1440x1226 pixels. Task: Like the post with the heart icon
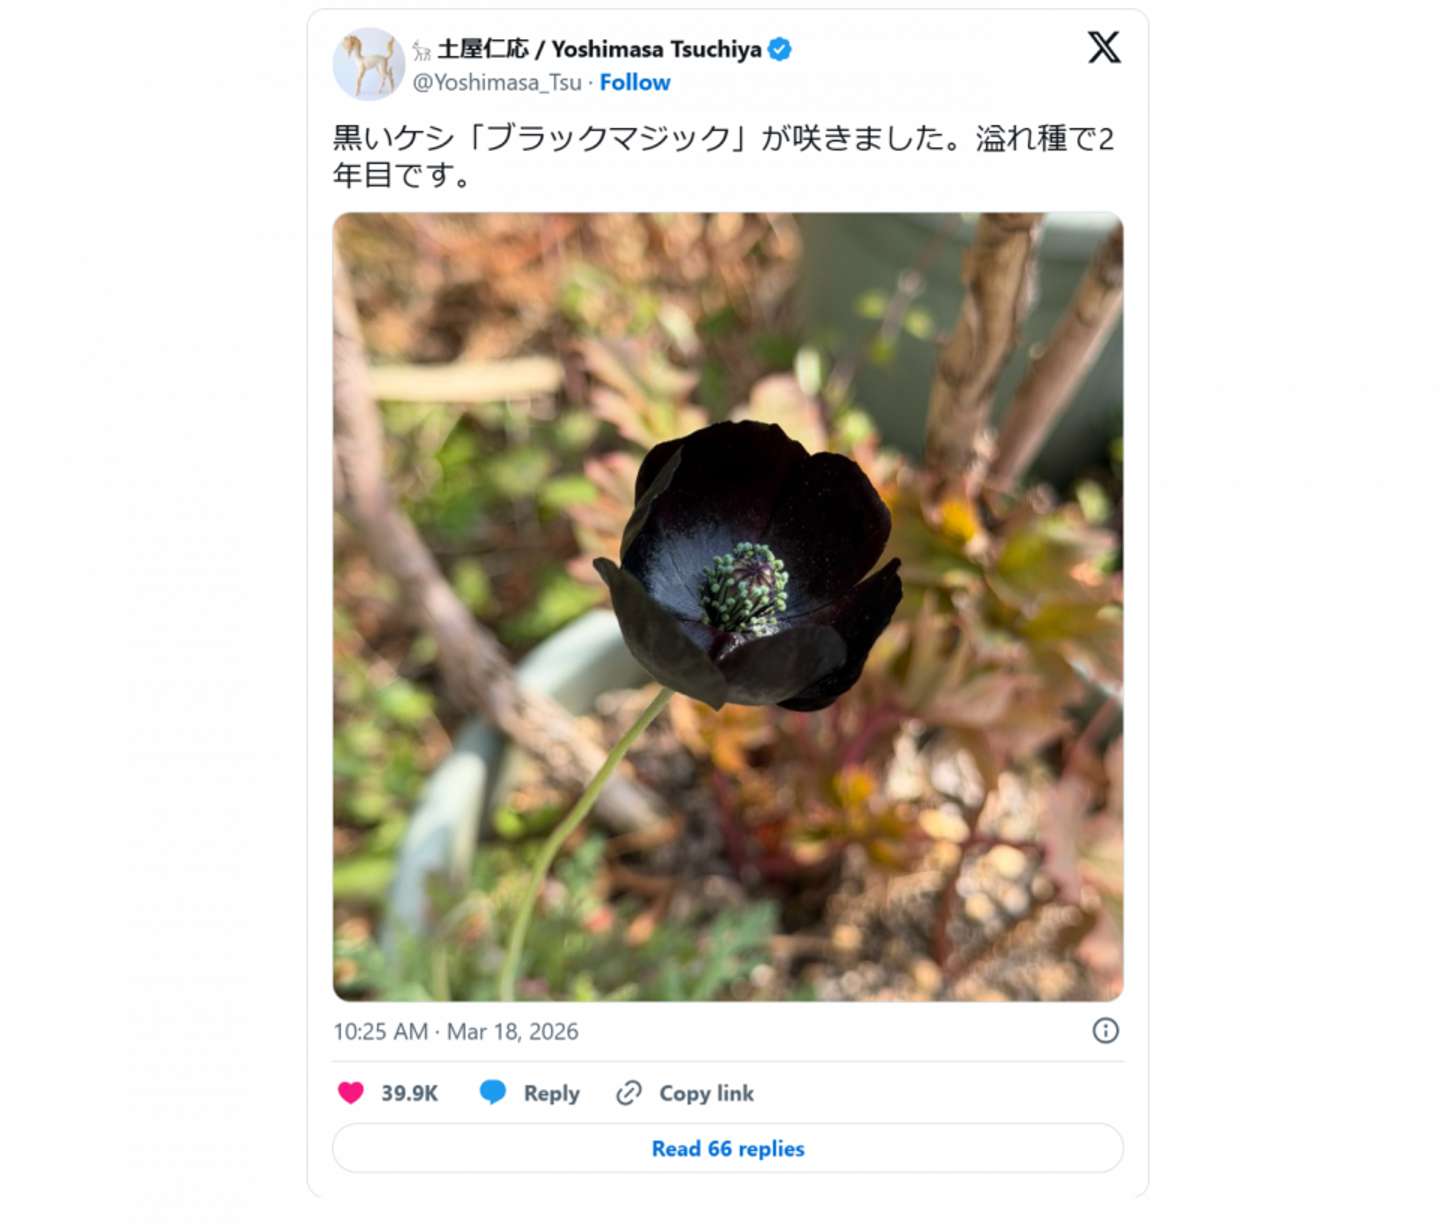coord(351,1093)
